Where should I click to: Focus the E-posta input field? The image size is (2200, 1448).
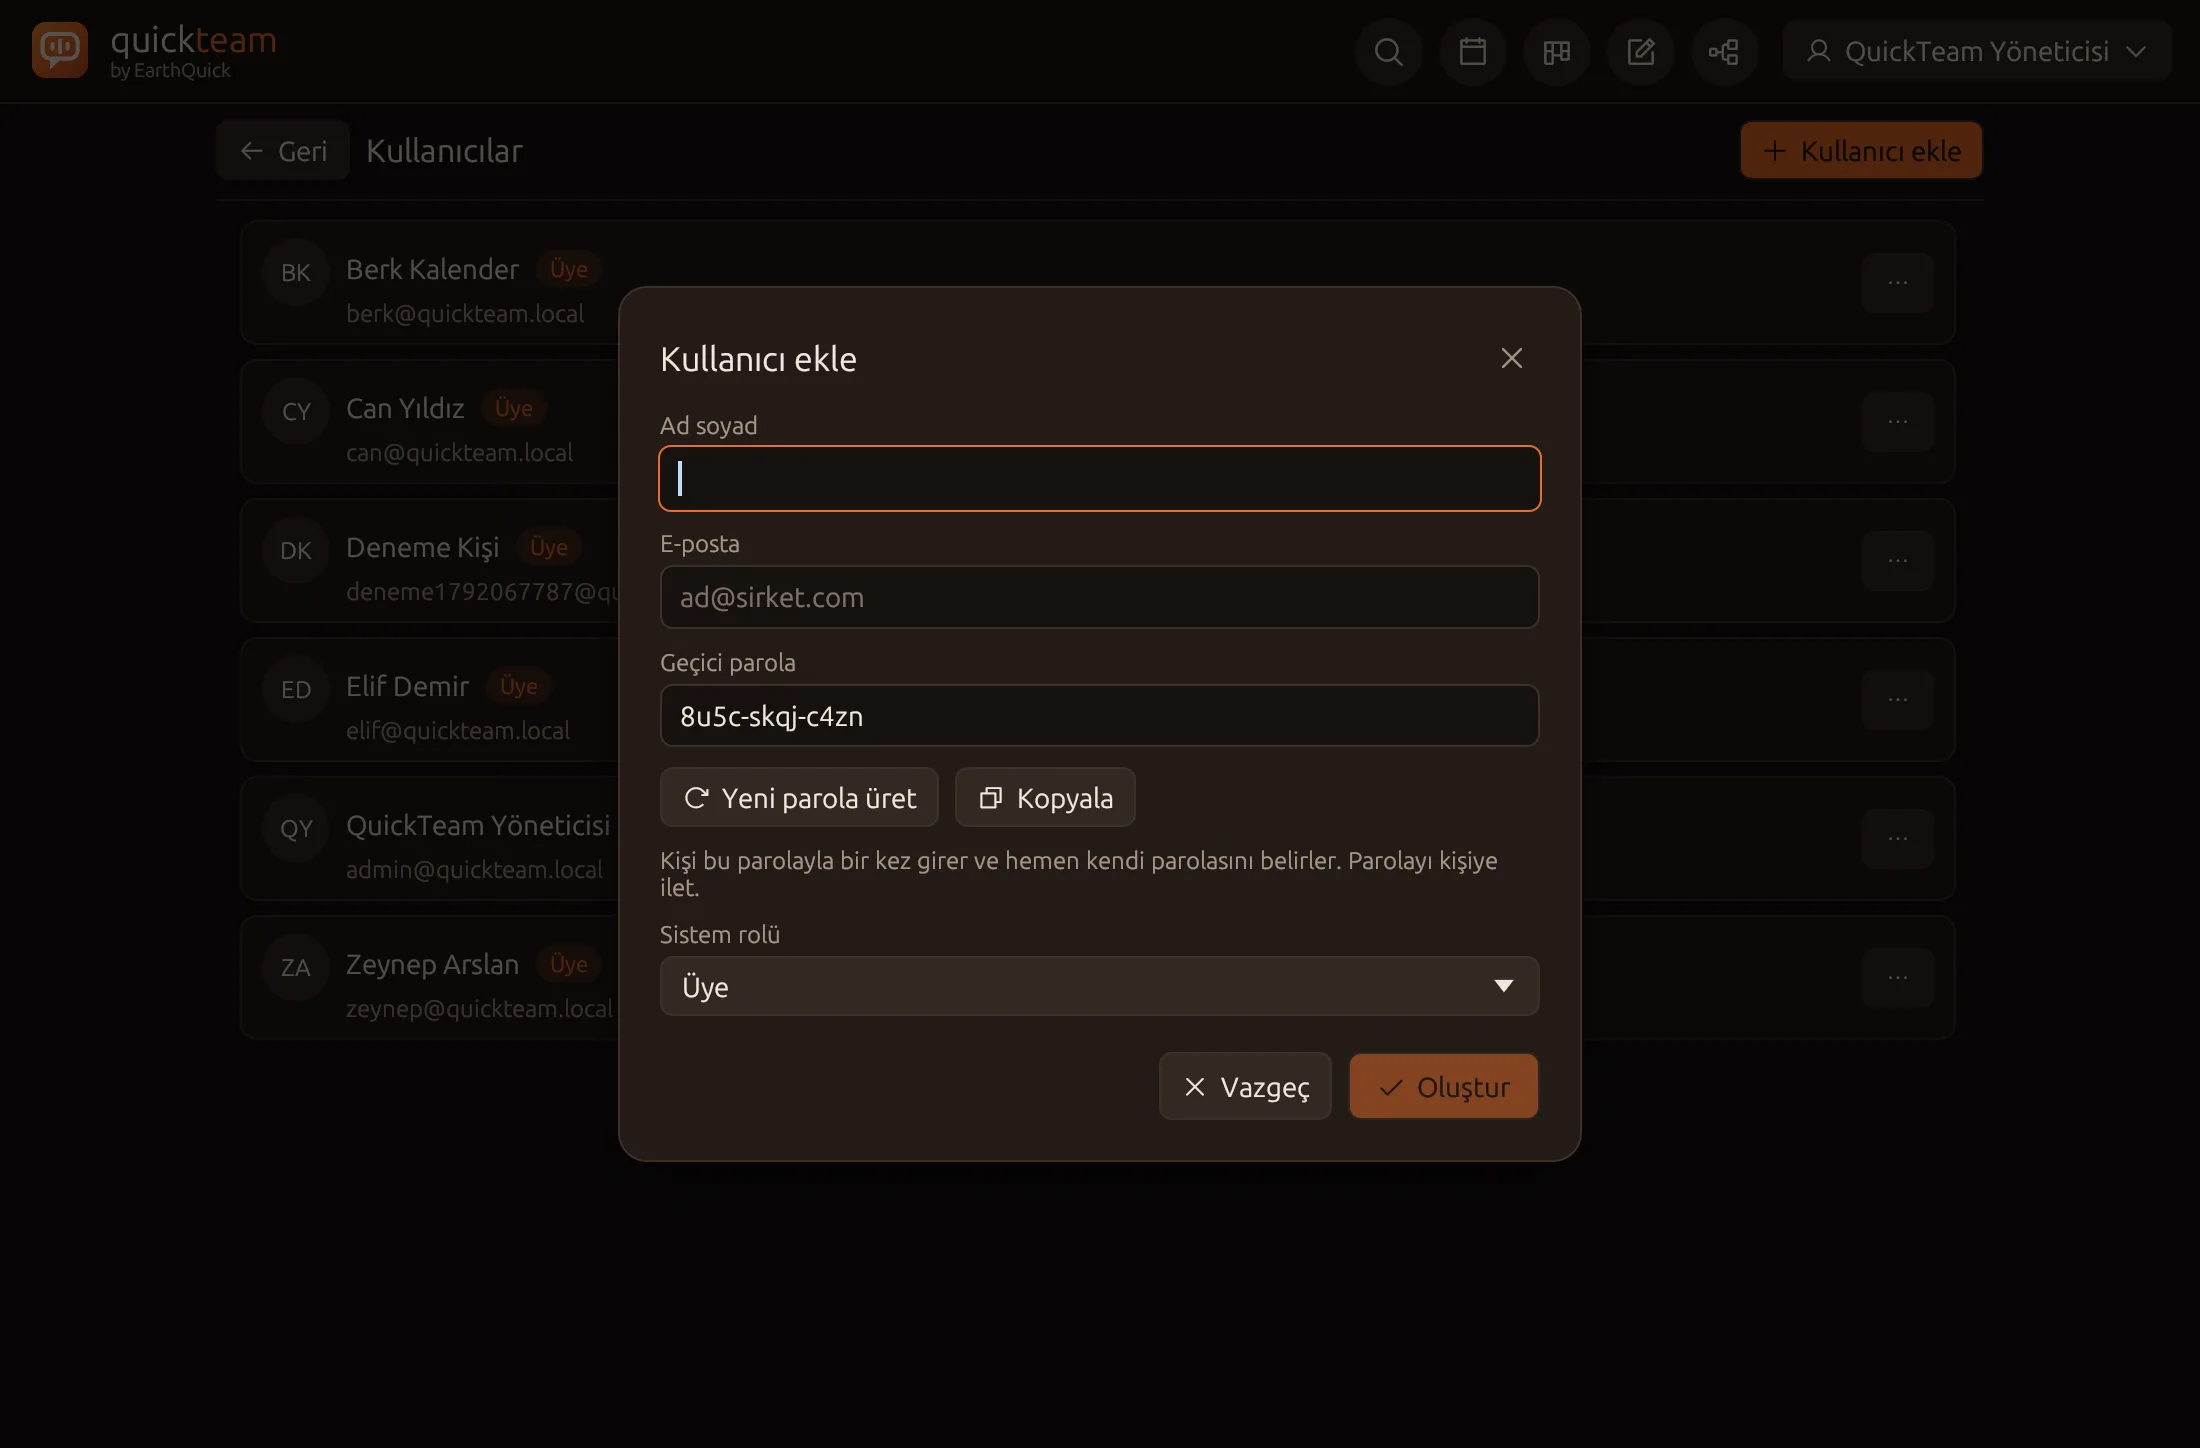[x=1099, y=597]
